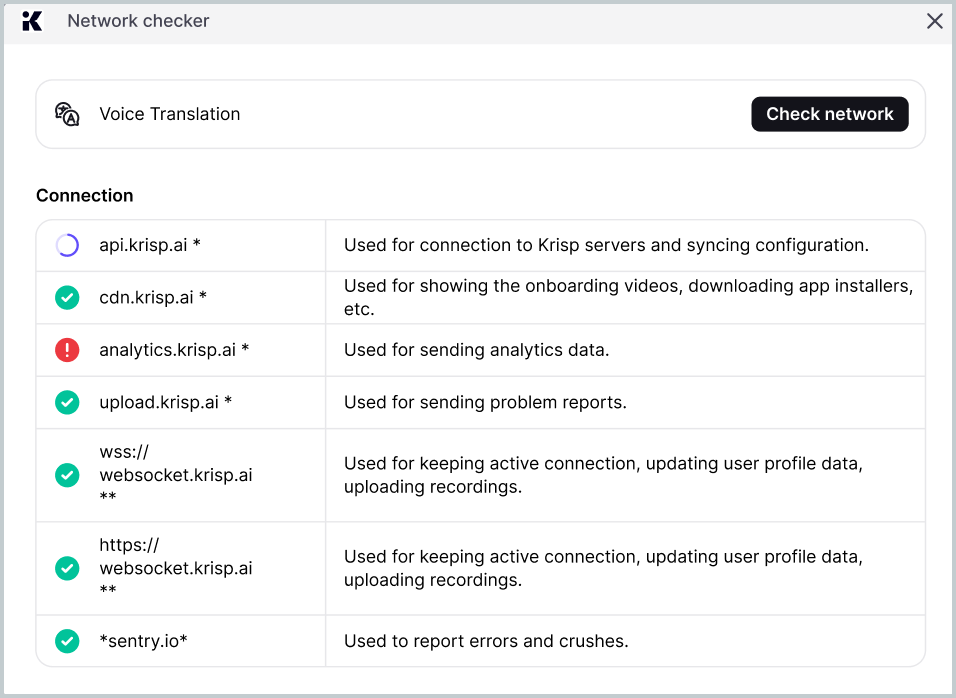The image size is (956, 698).
Task: Click the loading spinner beside api.krisp.ai
Action: point(67,245)
